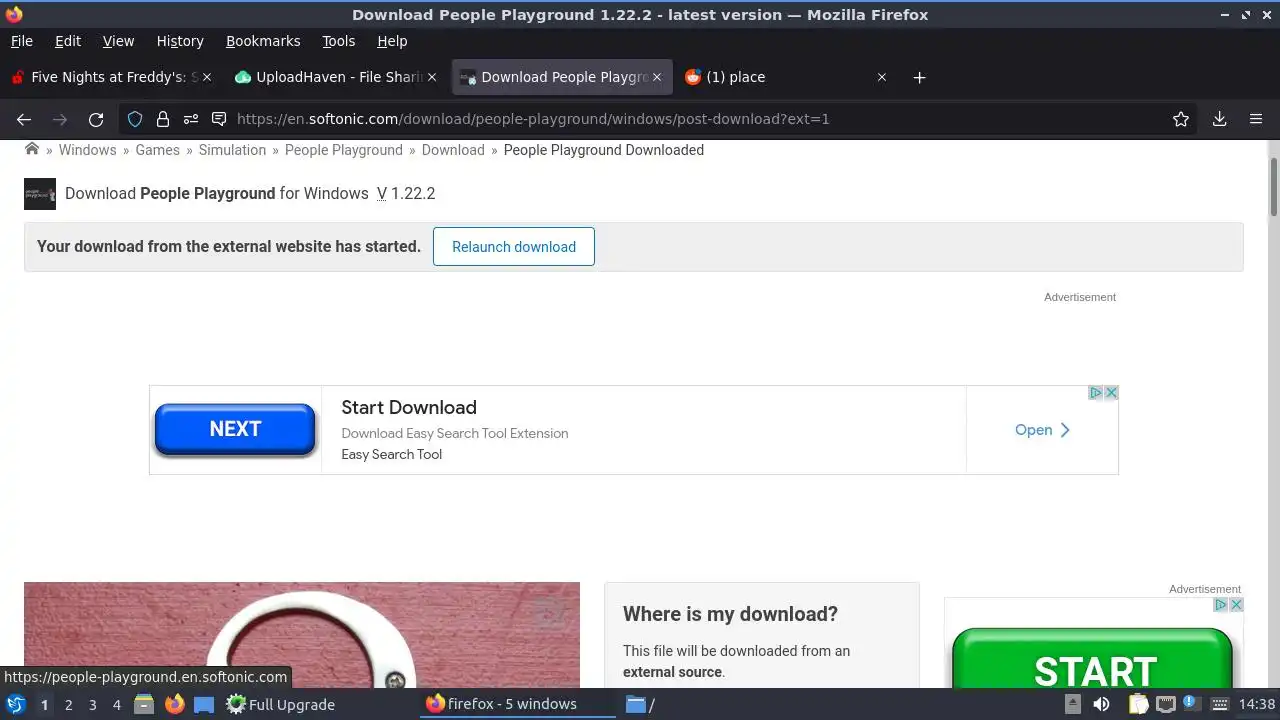The image size is (1280, 720).
Task: Open the Download breadcrumb link
Action: (x=453, y=150)
